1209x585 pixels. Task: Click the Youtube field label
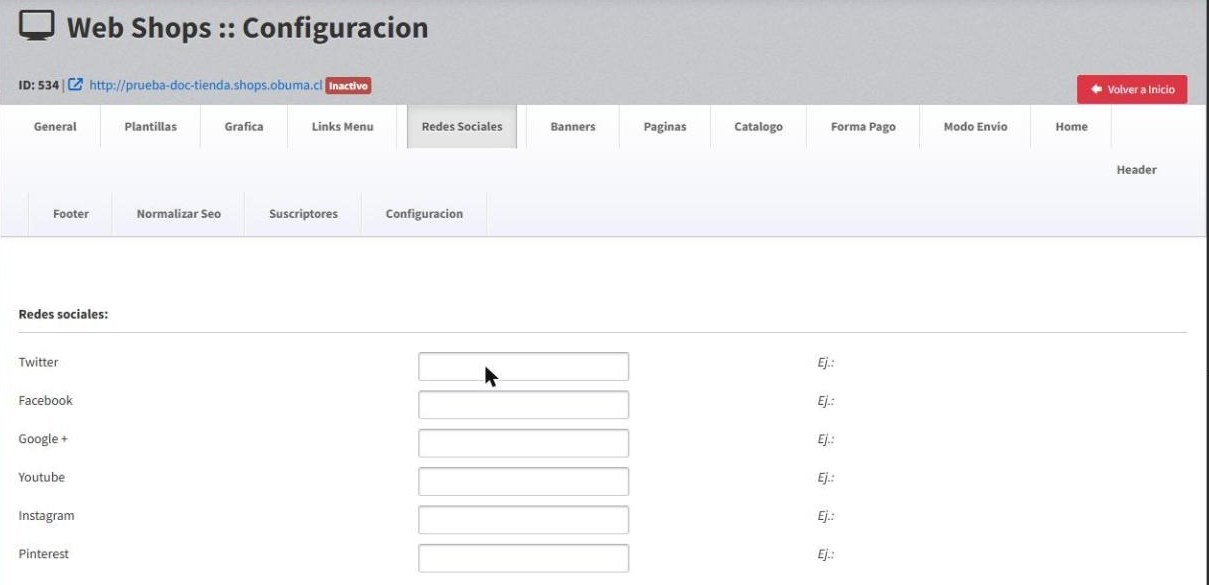(41, 477)
